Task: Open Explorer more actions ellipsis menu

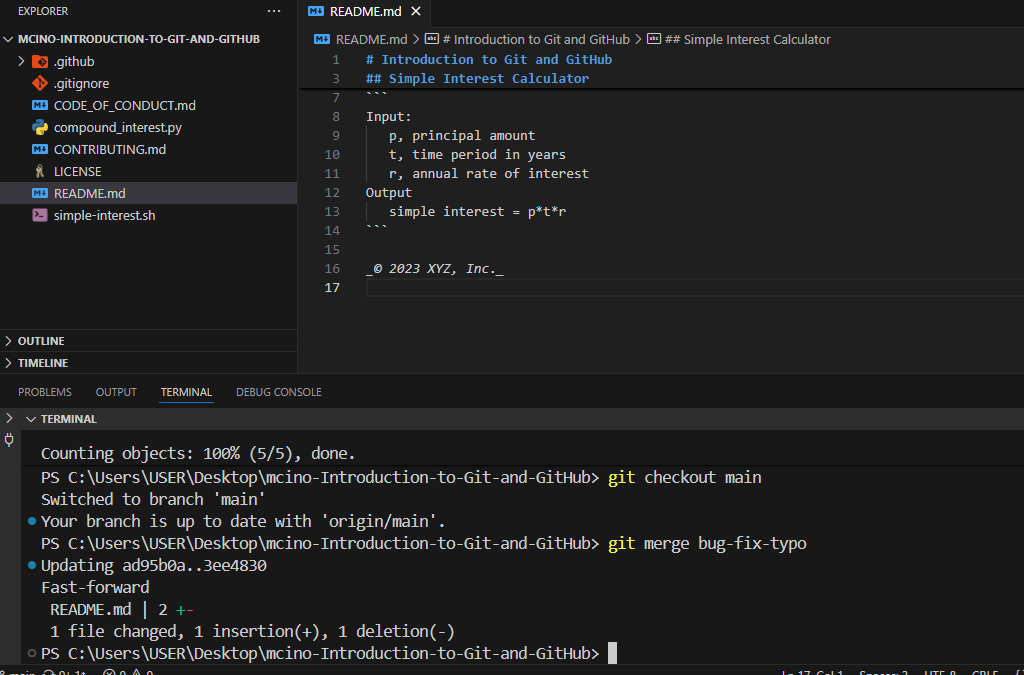Action: pyautogui.click(x=274, y=11)
